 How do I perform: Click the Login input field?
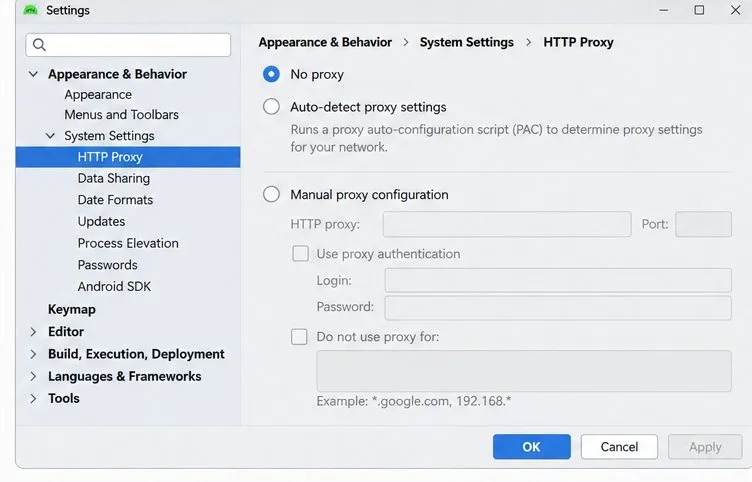pyautogui.click(x=558, y=280)
